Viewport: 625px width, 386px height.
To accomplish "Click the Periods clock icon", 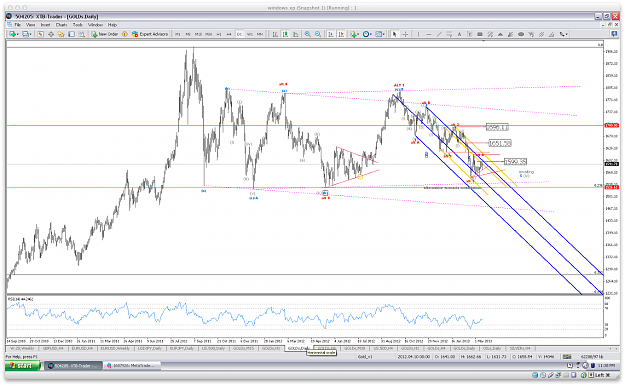I will pos(366,34).
